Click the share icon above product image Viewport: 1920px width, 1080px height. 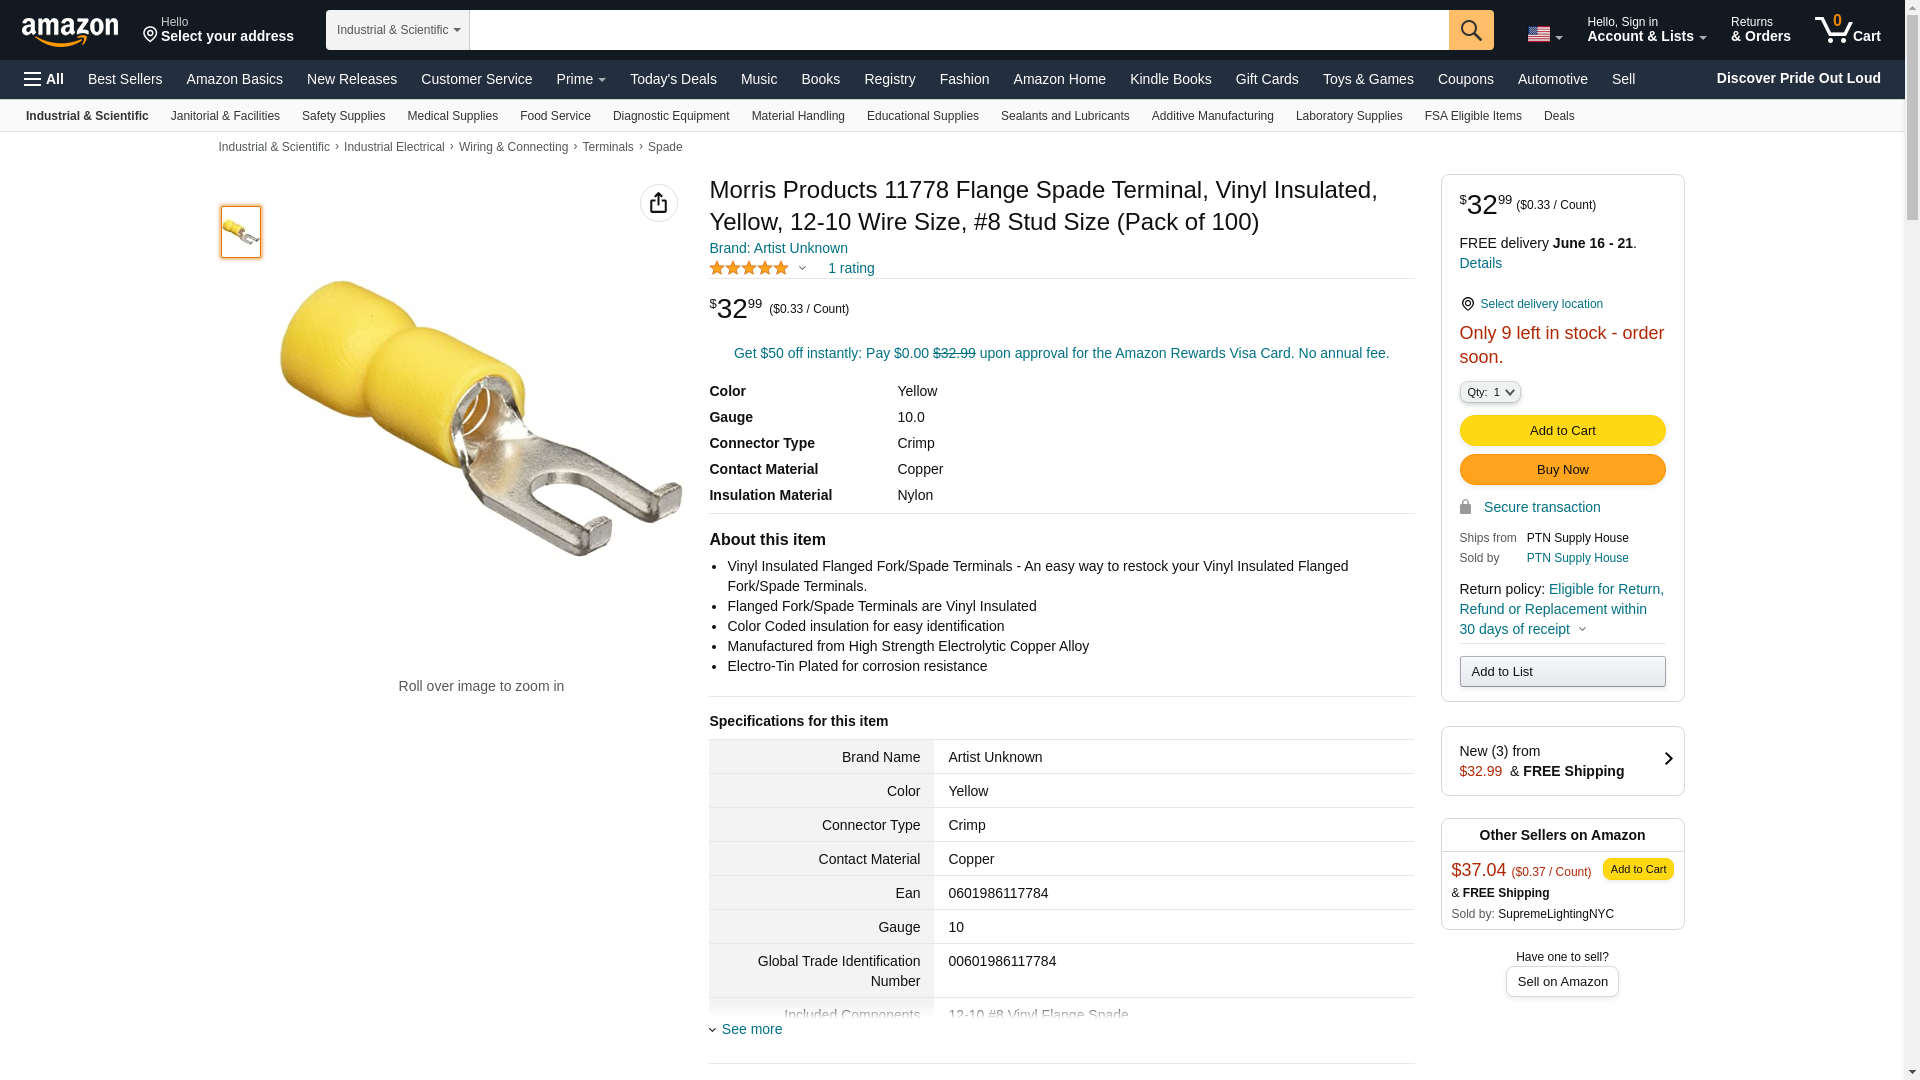click(658, 203)
